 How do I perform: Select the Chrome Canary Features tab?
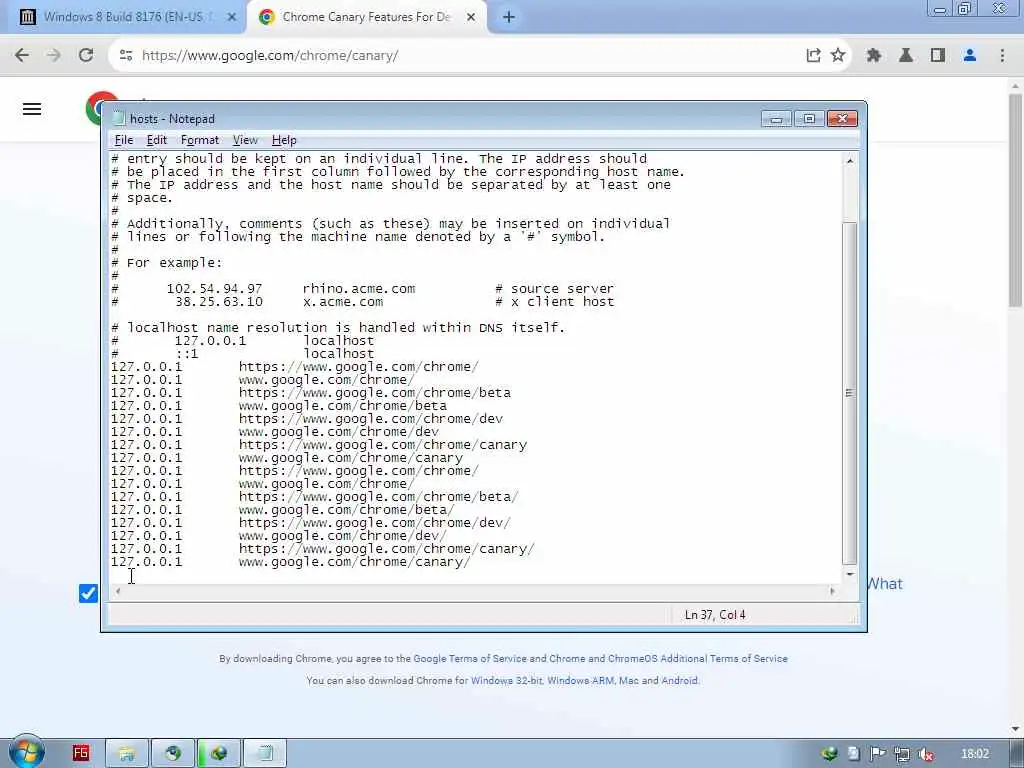pyautogui.click(x=366, y=18)
